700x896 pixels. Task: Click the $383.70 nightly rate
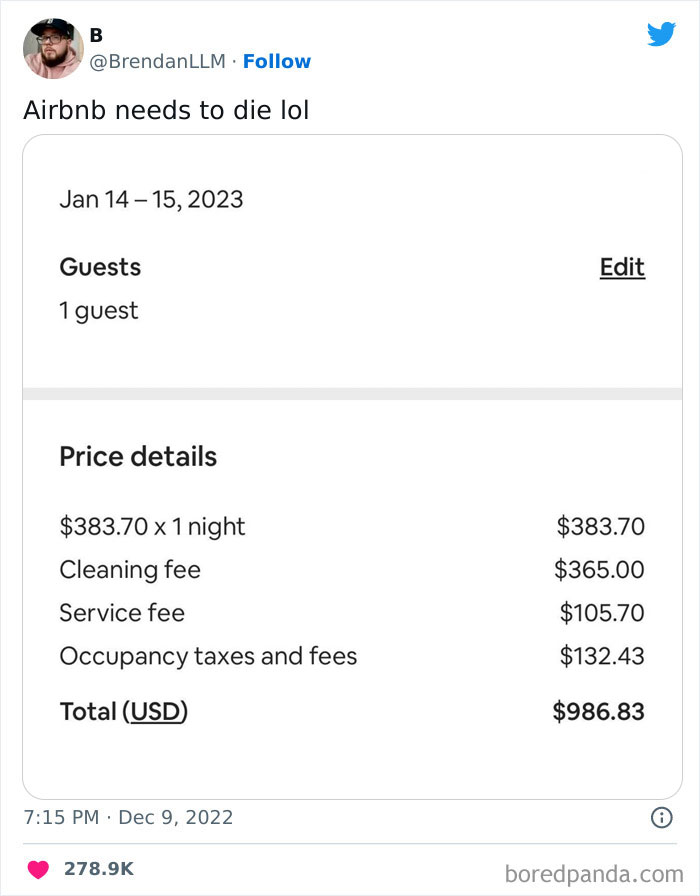152,526
